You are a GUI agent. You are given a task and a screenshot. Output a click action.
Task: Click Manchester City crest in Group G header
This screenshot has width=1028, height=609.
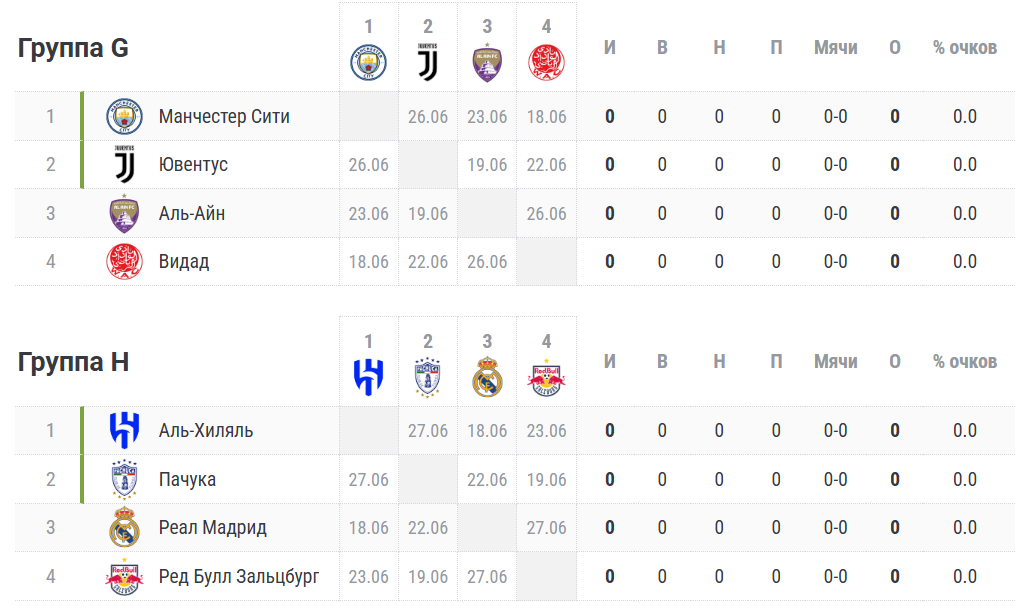368,63
